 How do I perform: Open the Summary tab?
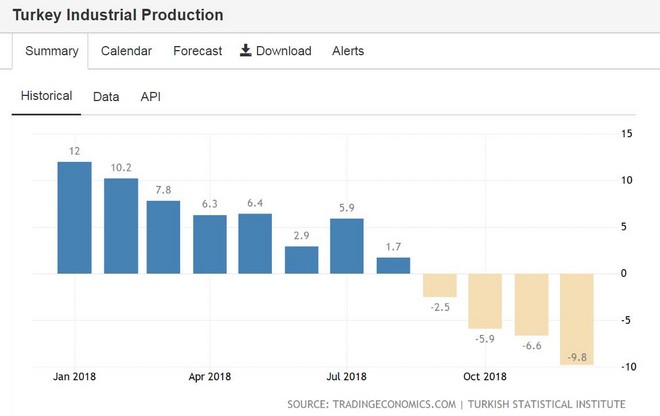click(x=51, y=51)
